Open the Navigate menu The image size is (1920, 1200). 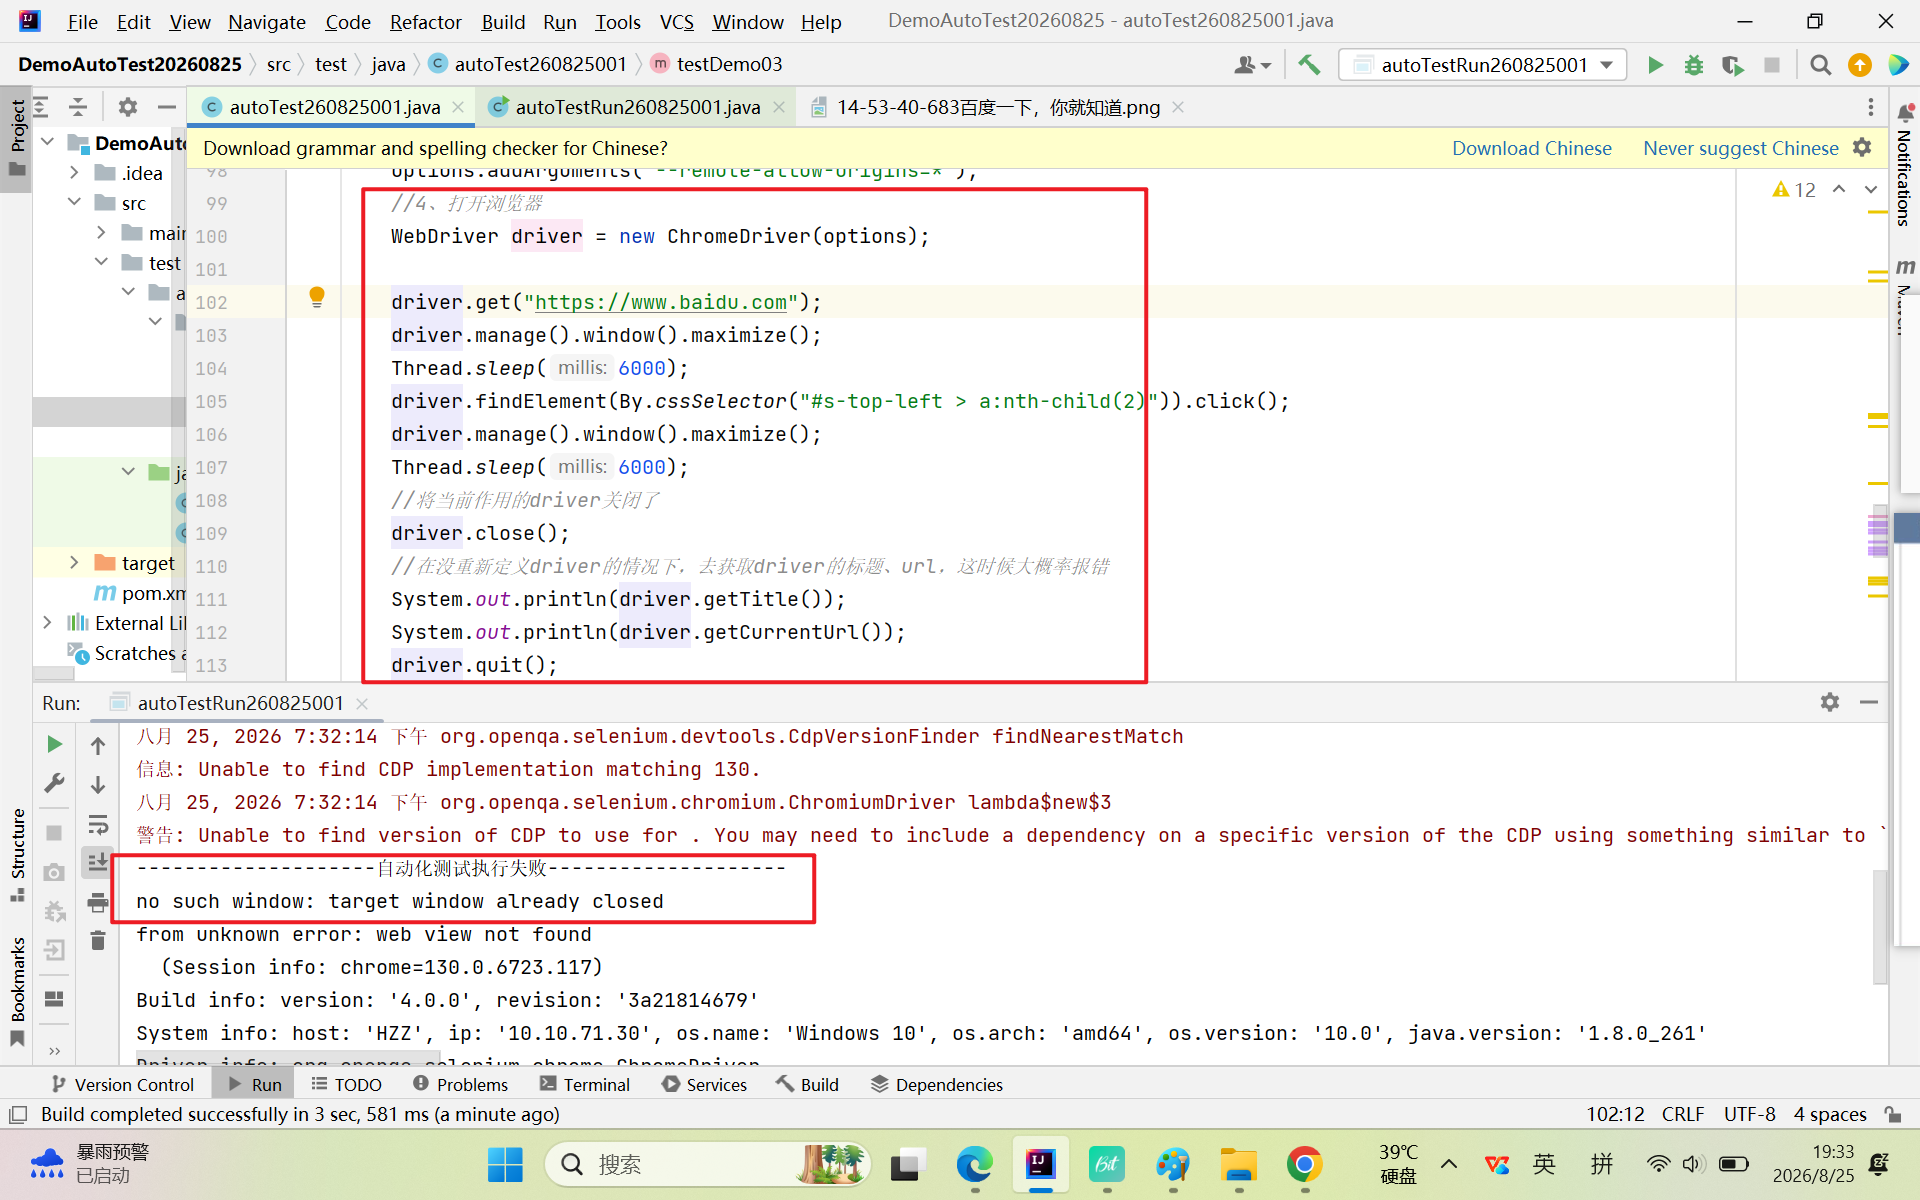tap(266, 21)
